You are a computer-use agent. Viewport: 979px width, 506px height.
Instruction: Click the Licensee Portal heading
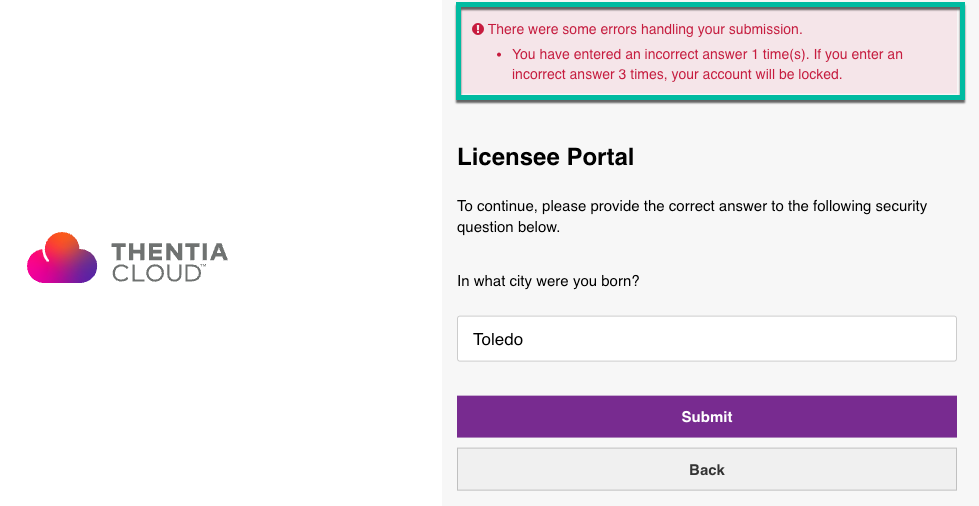pyautogui.click(x=546, y=157)
